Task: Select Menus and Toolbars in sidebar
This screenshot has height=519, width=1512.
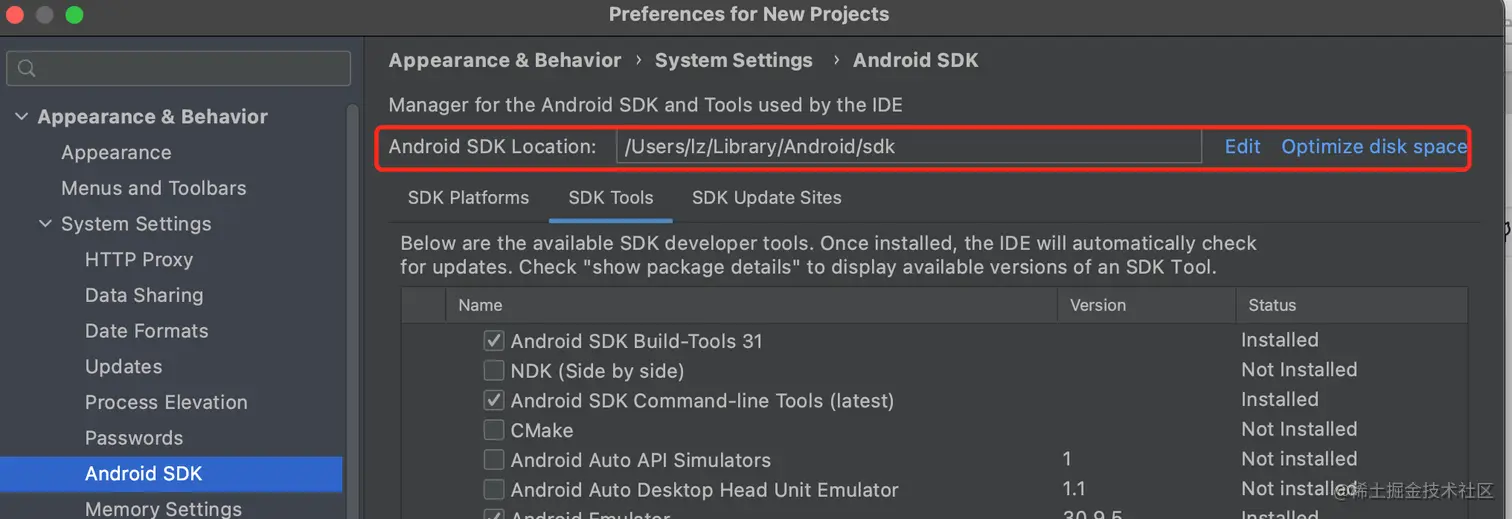Action: pyautogui.click(x=153, y=188)
